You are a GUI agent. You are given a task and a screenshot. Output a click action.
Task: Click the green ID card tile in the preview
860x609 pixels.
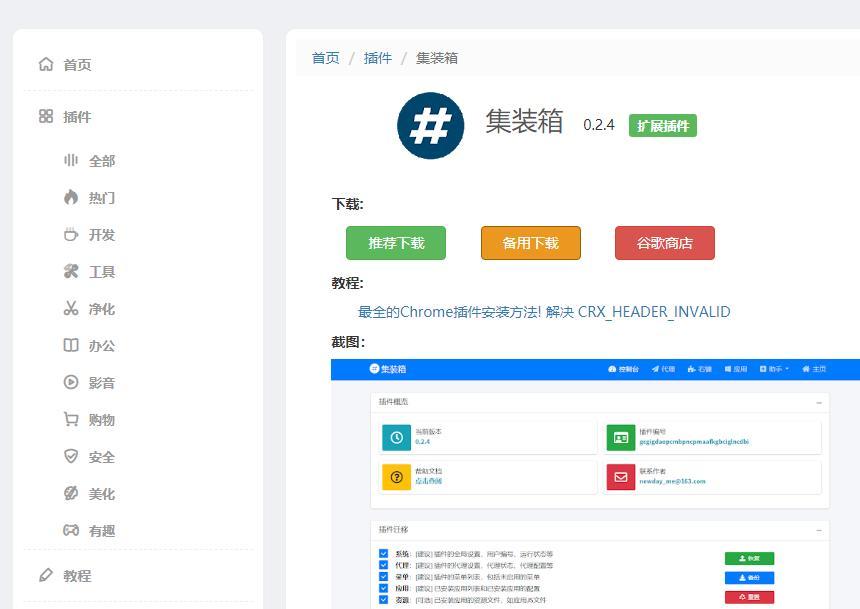tap(621, 437)
